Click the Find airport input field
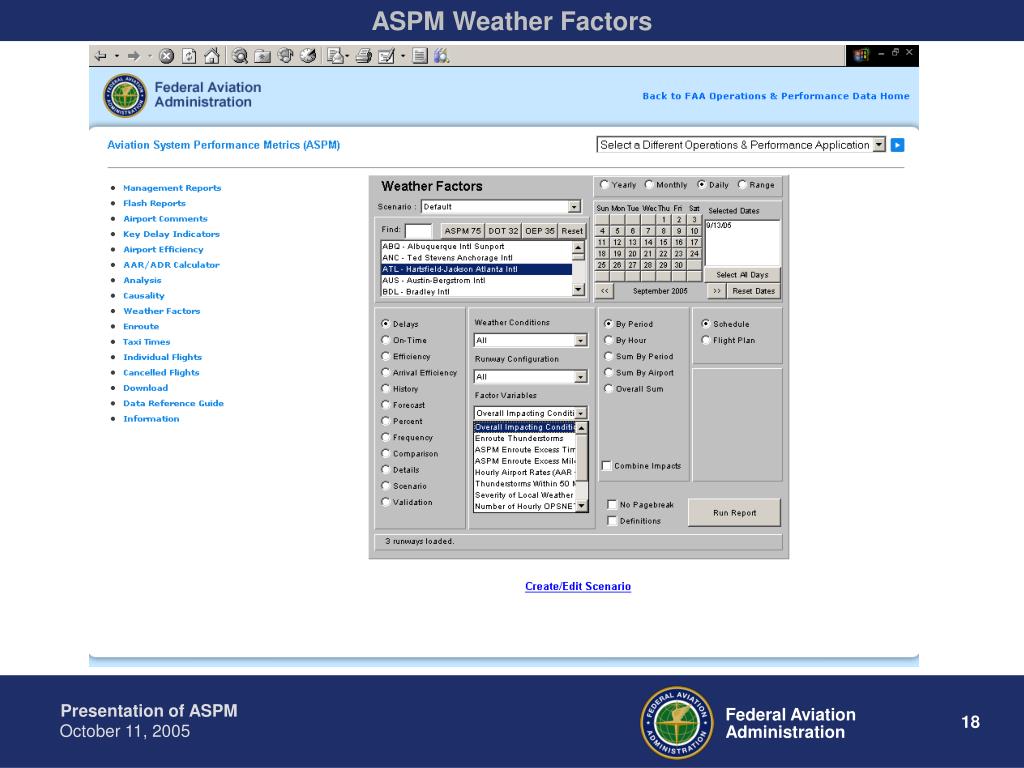The width and height of the screenshot is (1024, 768). point(418,231)
